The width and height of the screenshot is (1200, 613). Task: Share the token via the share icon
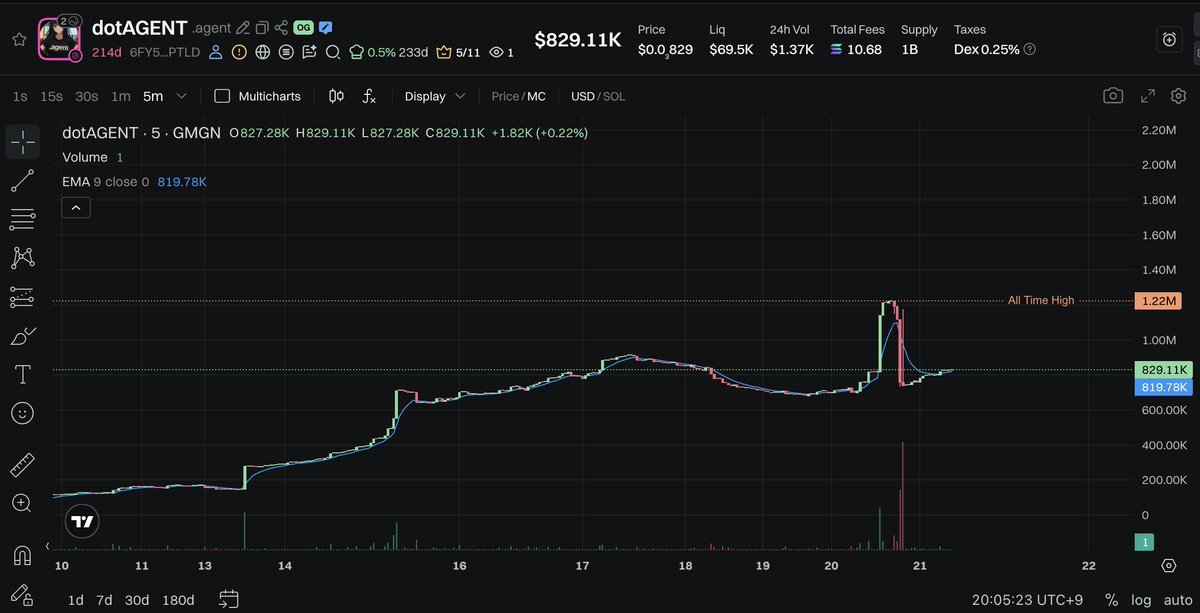[281, 28]
